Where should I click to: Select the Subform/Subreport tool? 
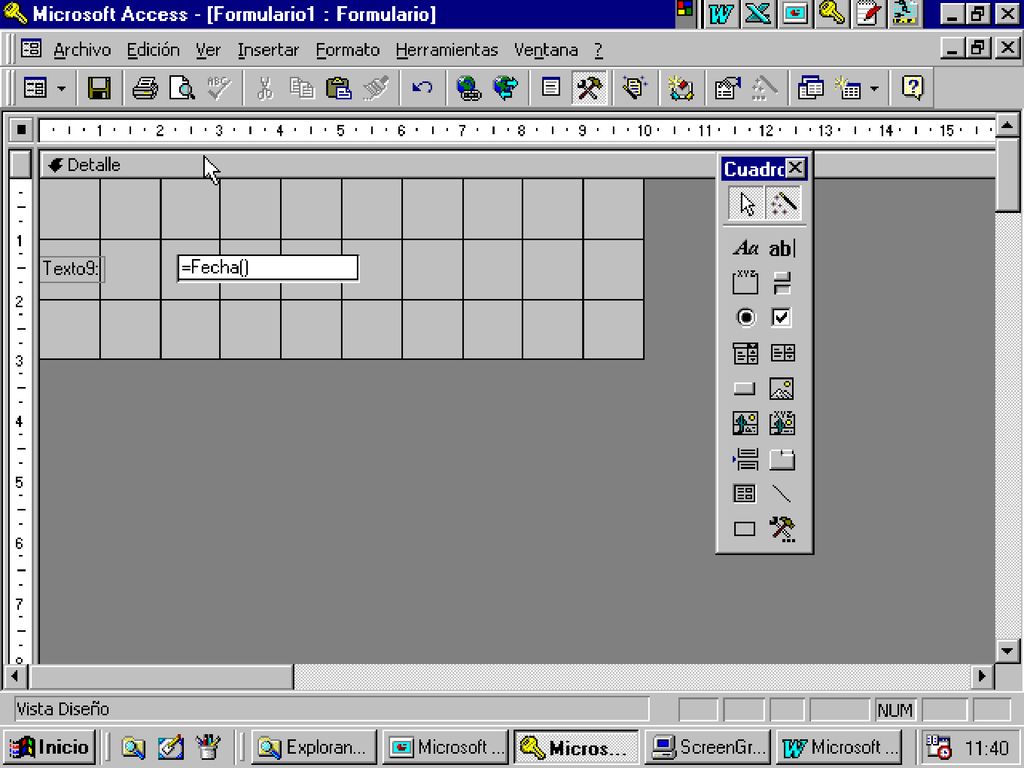pyautogui.click(x=746, y=494)
